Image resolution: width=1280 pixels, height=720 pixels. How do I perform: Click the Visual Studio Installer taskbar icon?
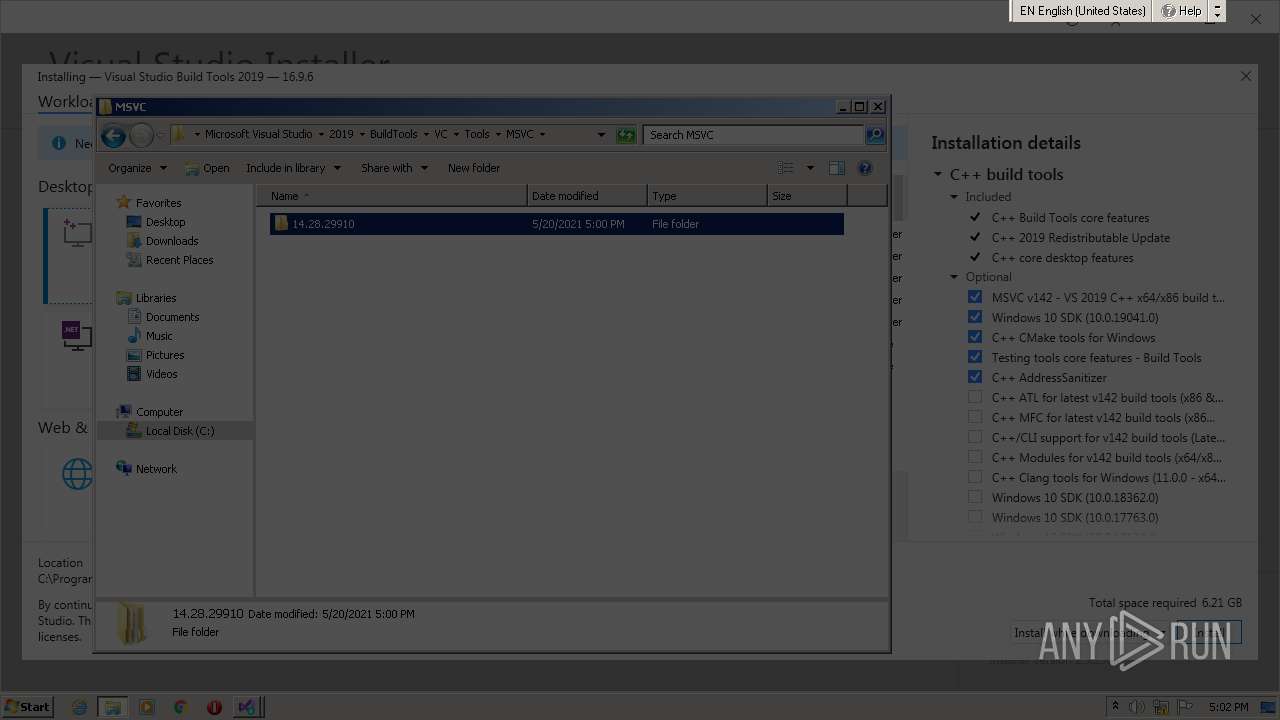pos(247,707)
